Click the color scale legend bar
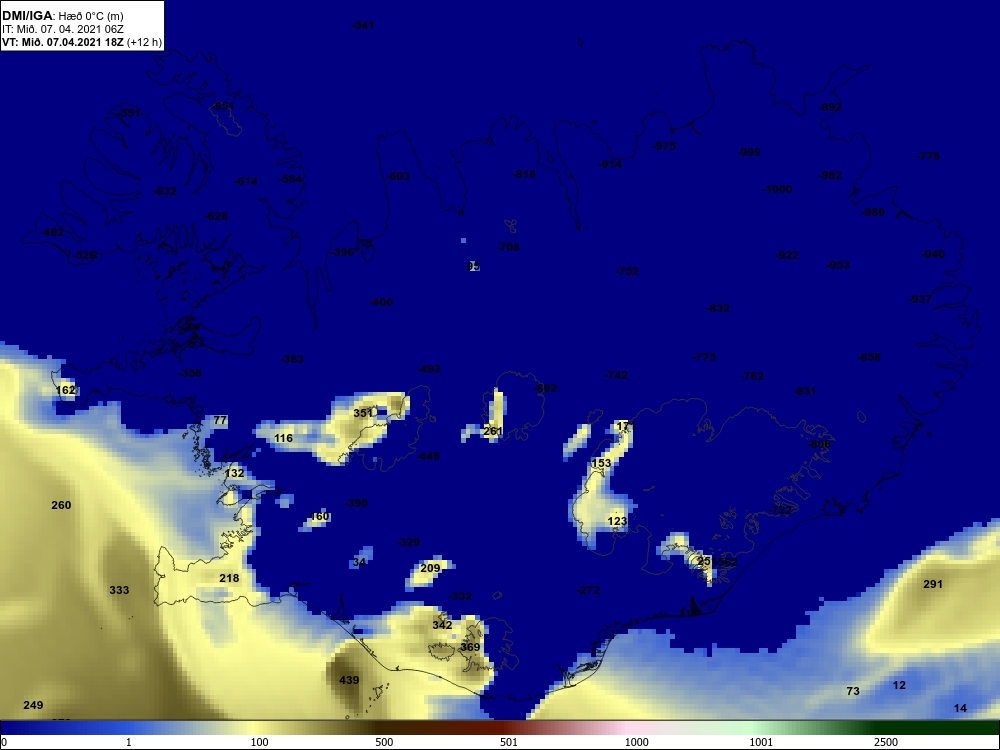This screenshot has width=1000, height=750. (x=500, y=728)
